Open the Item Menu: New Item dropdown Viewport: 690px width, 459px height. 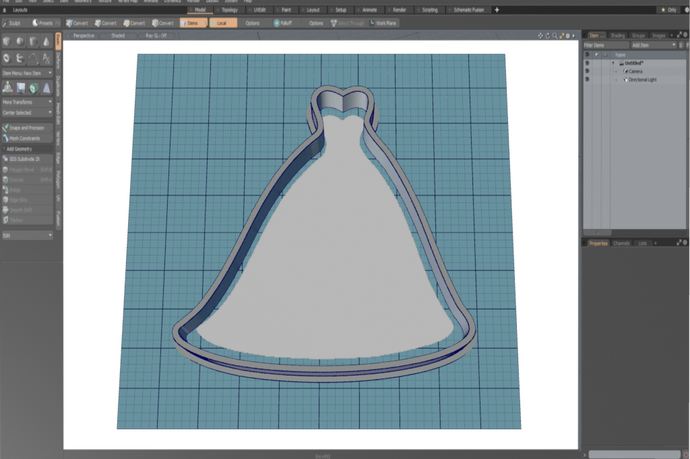click(27, 73)
